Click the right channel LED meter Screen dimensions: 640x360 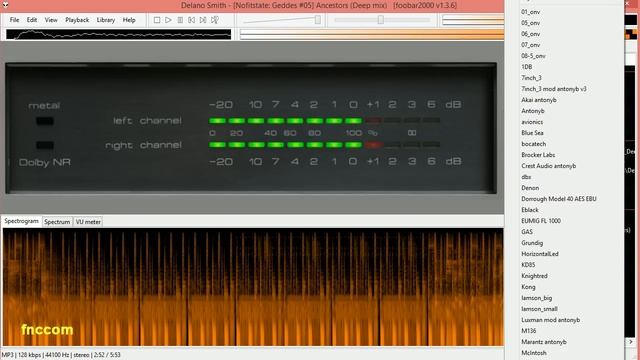point(324,145)
